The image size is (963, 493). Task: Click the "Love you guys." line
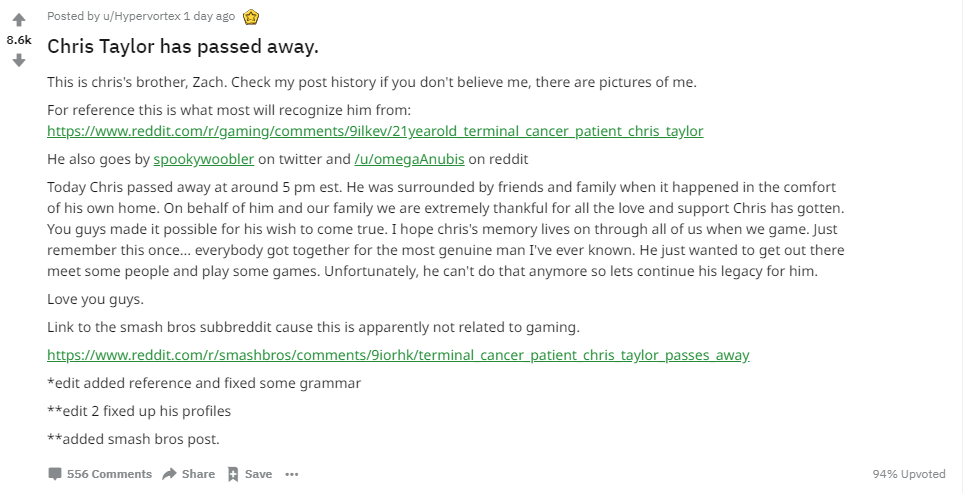click(93, 299)
